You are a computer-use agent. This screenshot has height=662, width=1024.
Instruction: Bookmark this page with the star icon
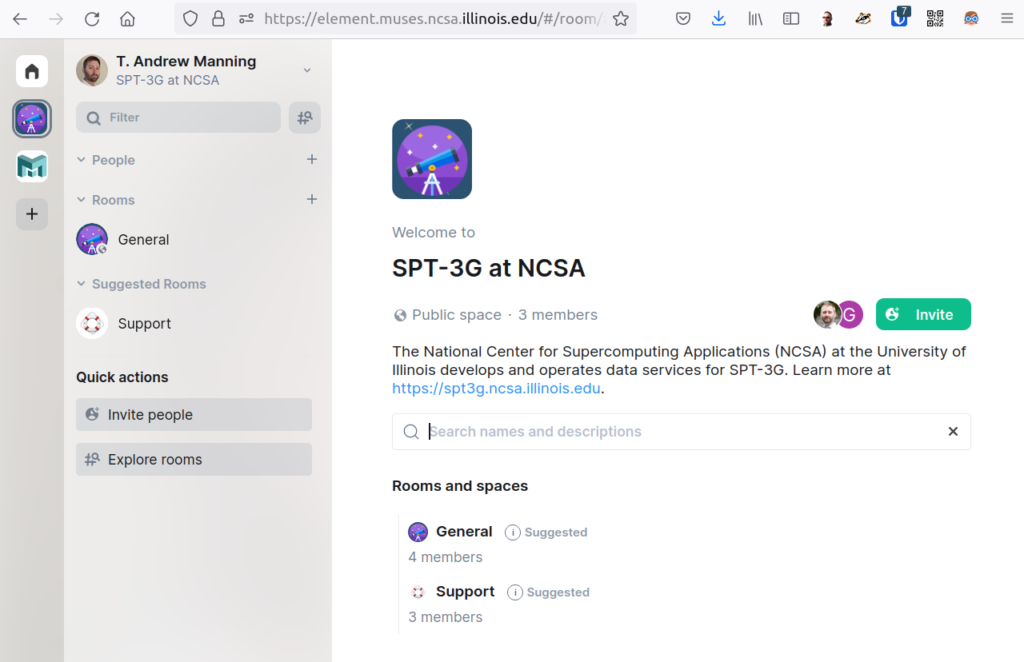(x=620, y=19)
